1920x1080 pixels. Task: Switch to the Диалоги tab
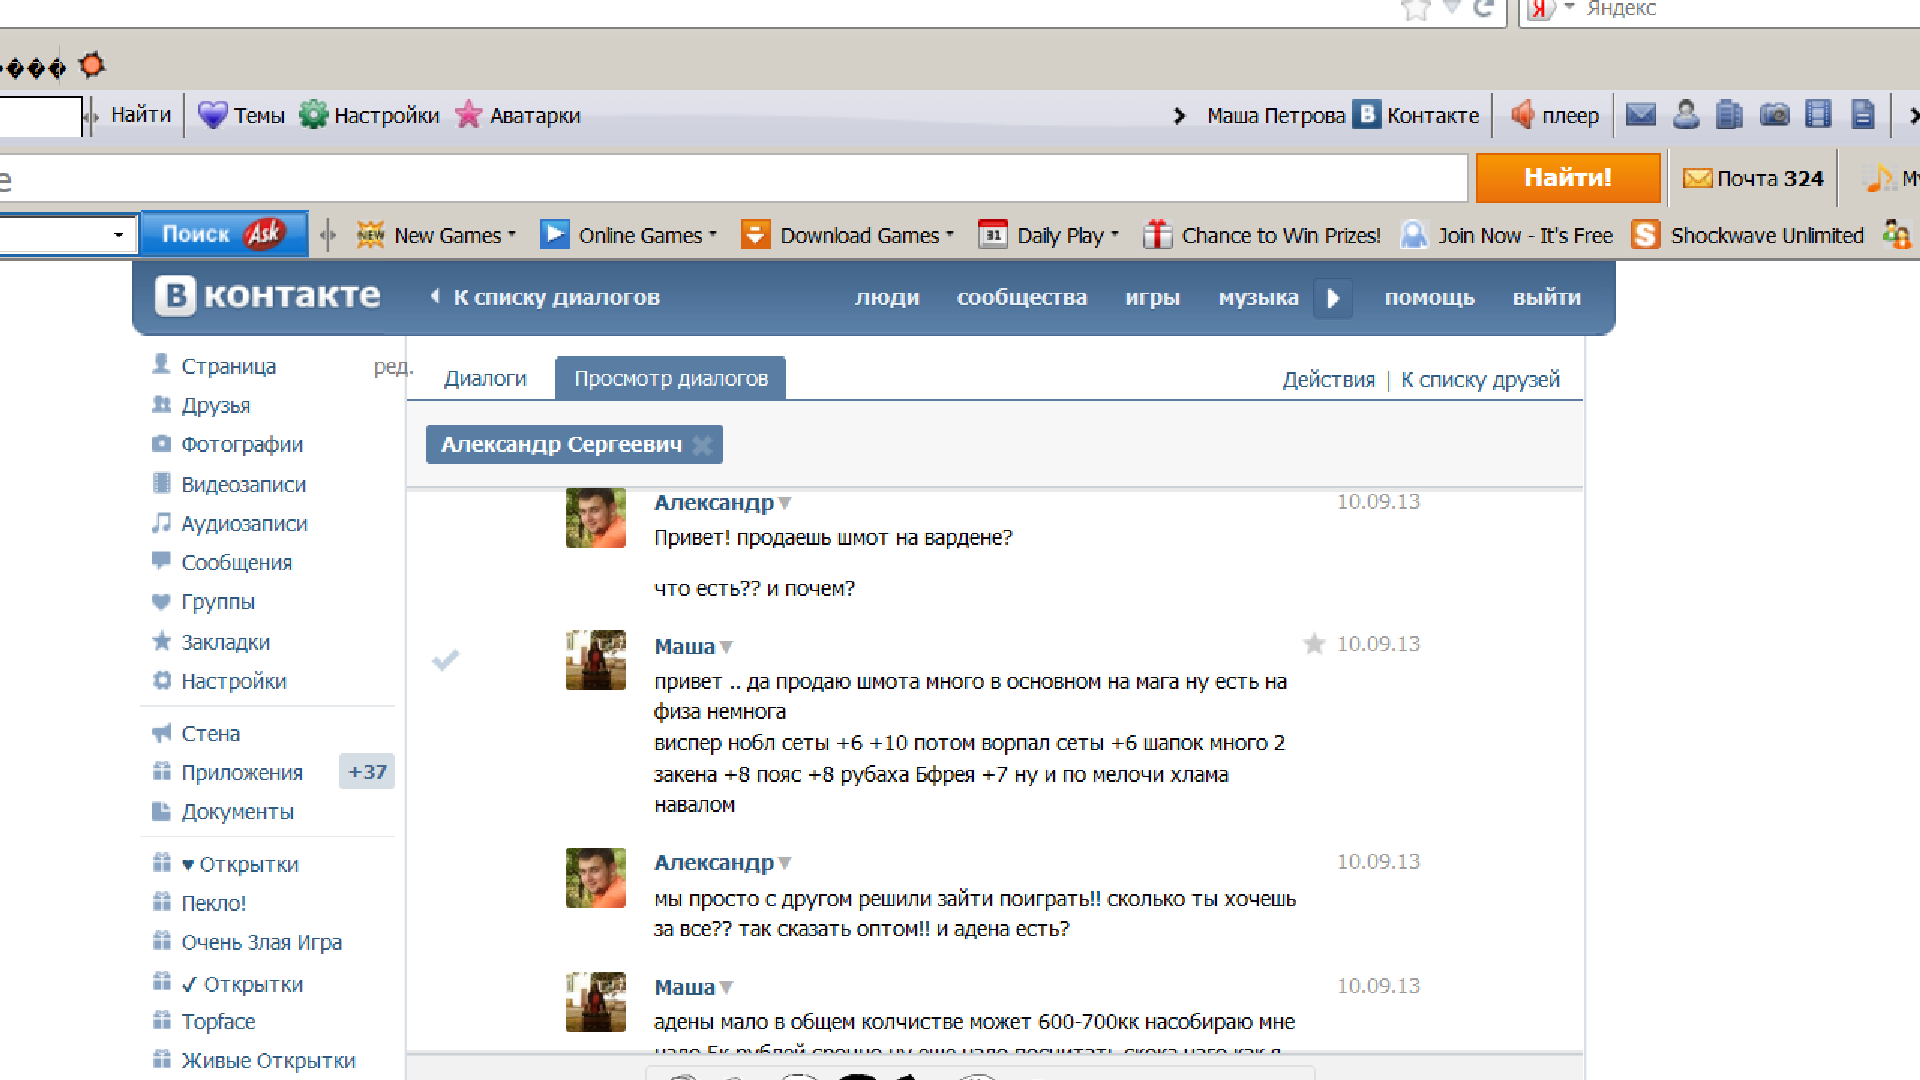point(485,379)
